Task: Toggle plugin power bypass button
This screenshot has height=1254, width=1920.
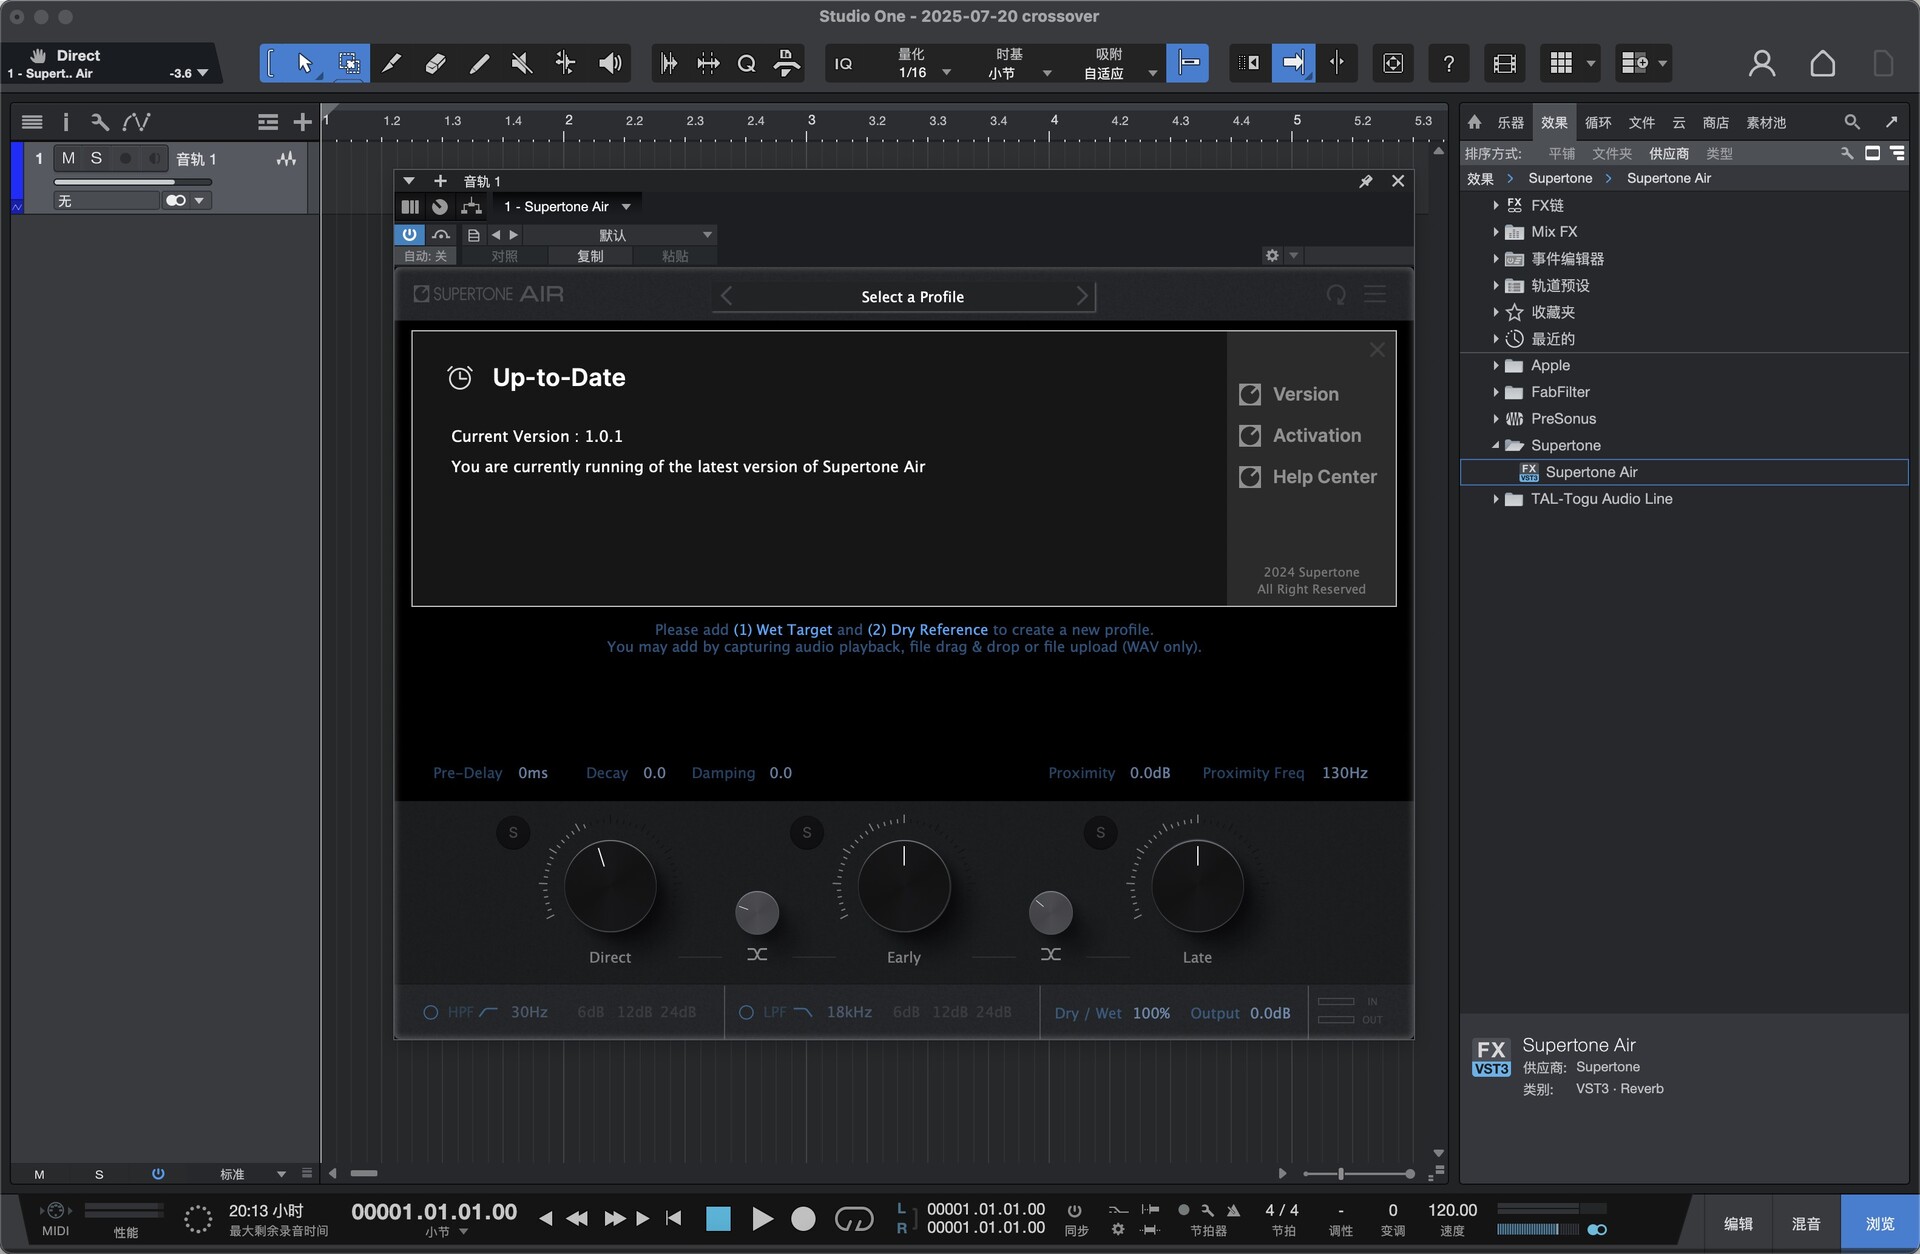Action: [x=409, y=234]
